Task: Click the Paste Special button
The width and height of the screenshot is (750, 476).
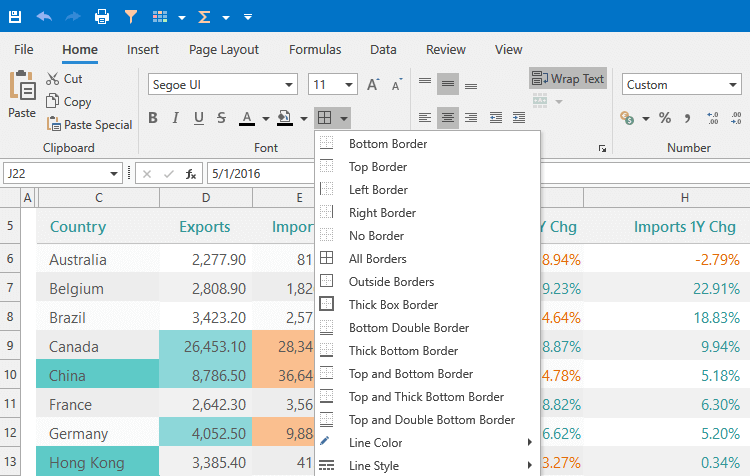Action: coord(89,125)
